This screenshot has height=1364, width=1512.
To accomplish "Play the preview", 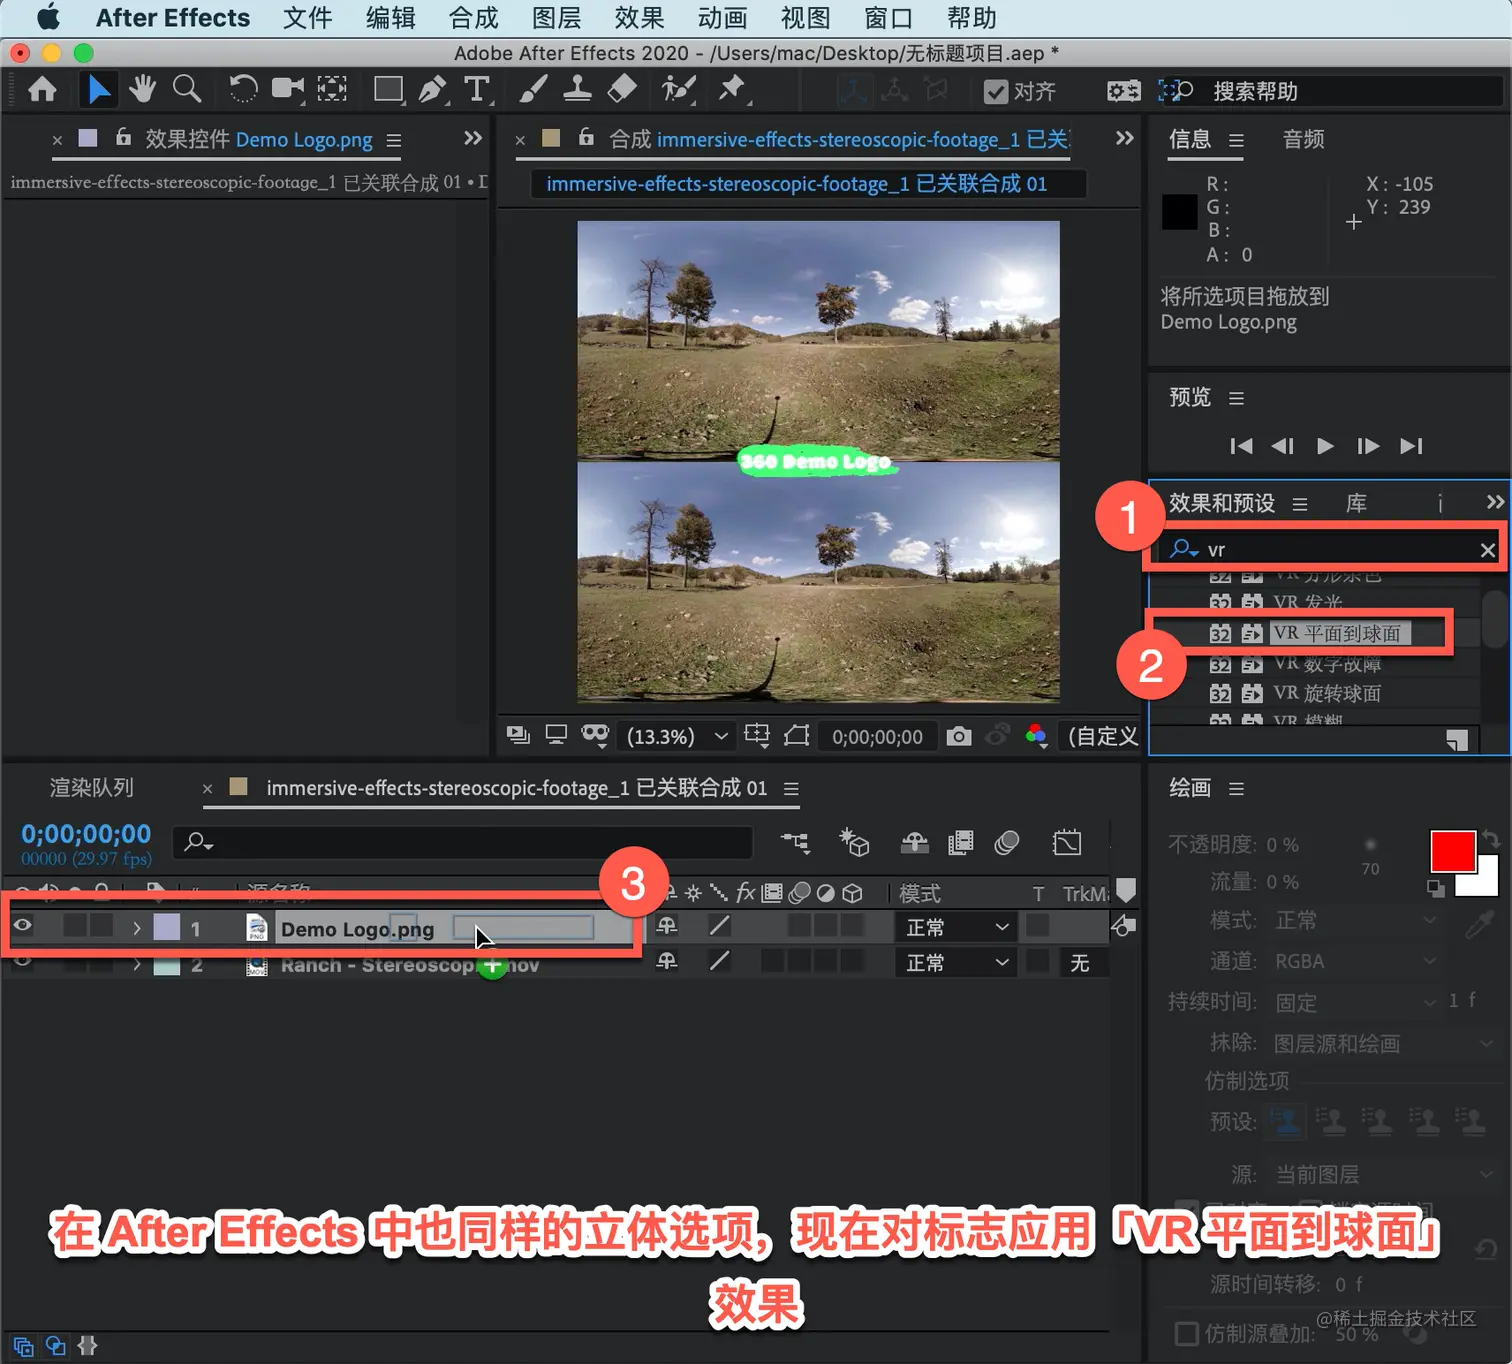I will tap(1325, 446).
